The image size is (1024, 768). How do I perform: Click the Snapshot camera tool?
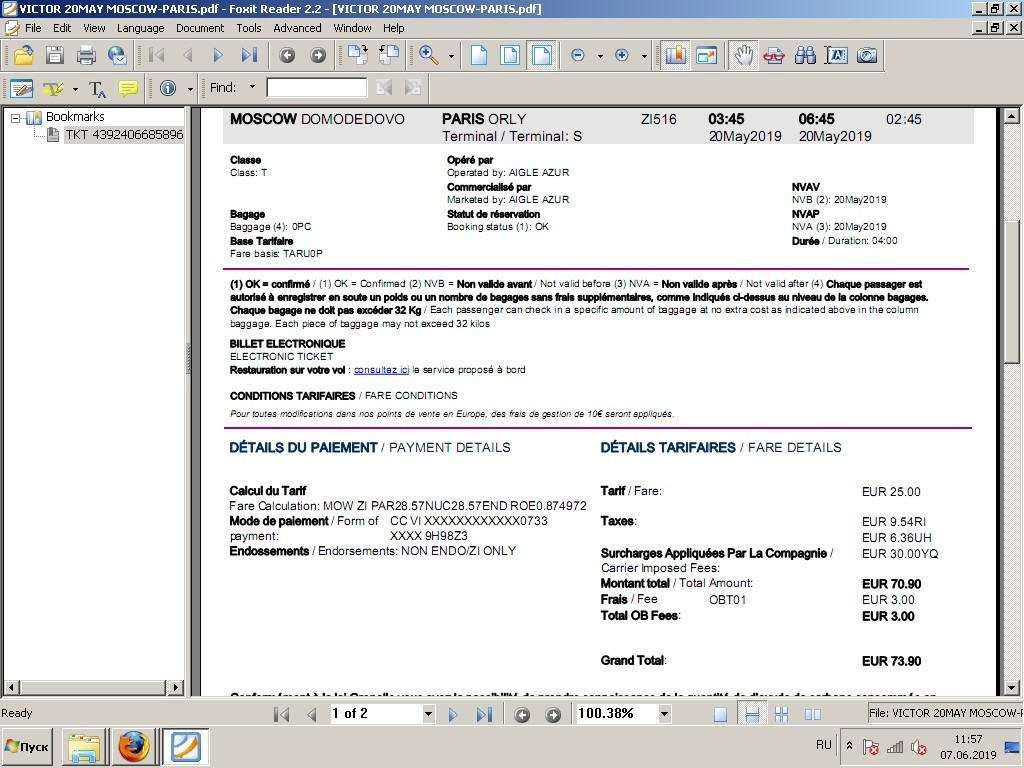pyautogui.click(x=867, y=55)
